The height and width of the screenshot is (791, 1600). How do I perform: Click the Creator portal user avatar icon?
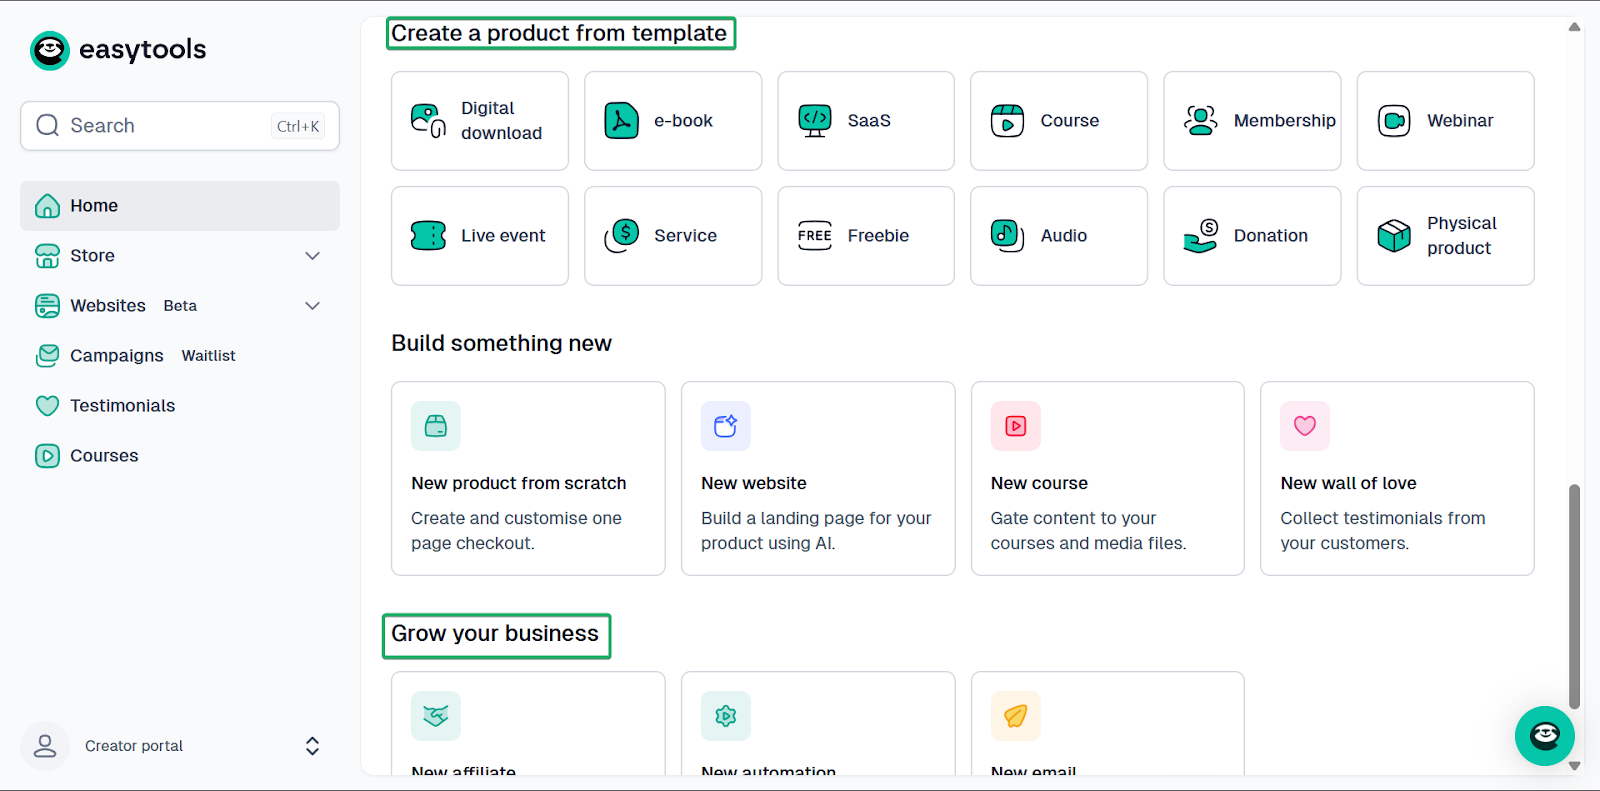[x=45, y=746]
